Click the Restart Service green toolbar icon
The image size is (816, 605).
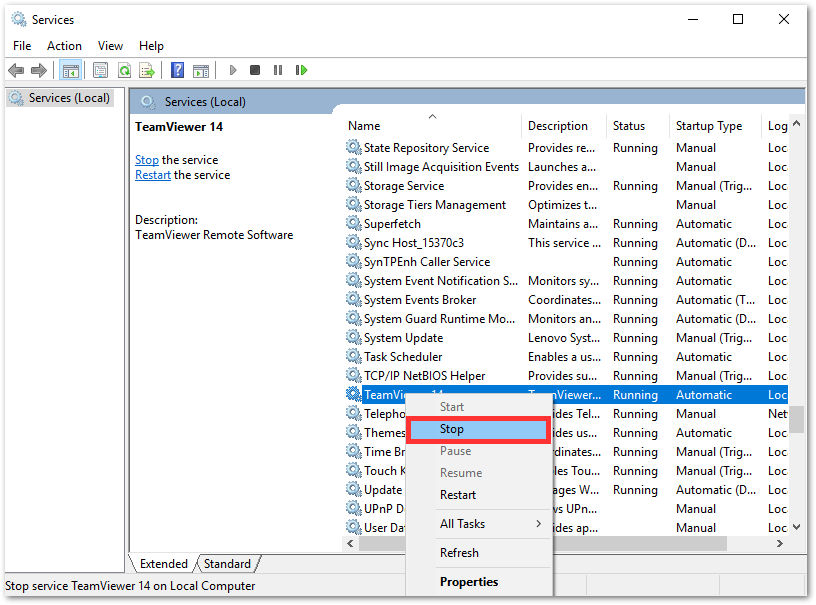301,70
